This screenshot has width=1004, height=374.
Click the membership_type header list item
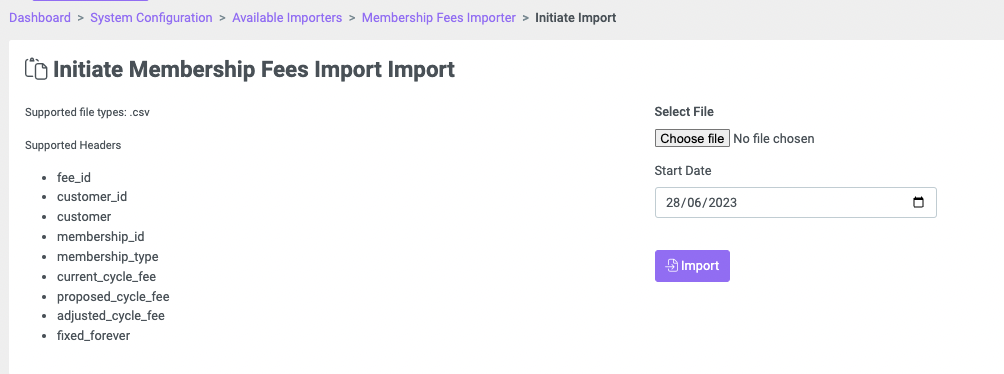click(x=108, y=257)
